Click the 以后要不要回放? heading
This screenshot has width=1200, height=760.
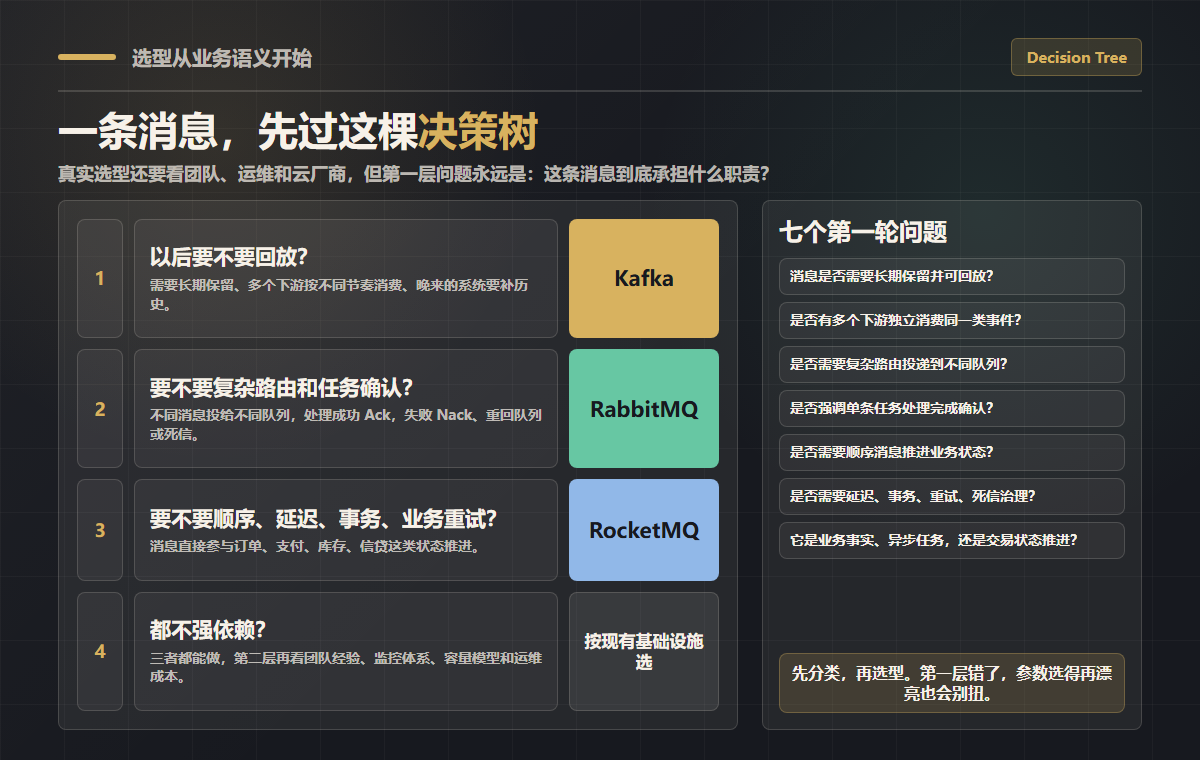point(229,257)
